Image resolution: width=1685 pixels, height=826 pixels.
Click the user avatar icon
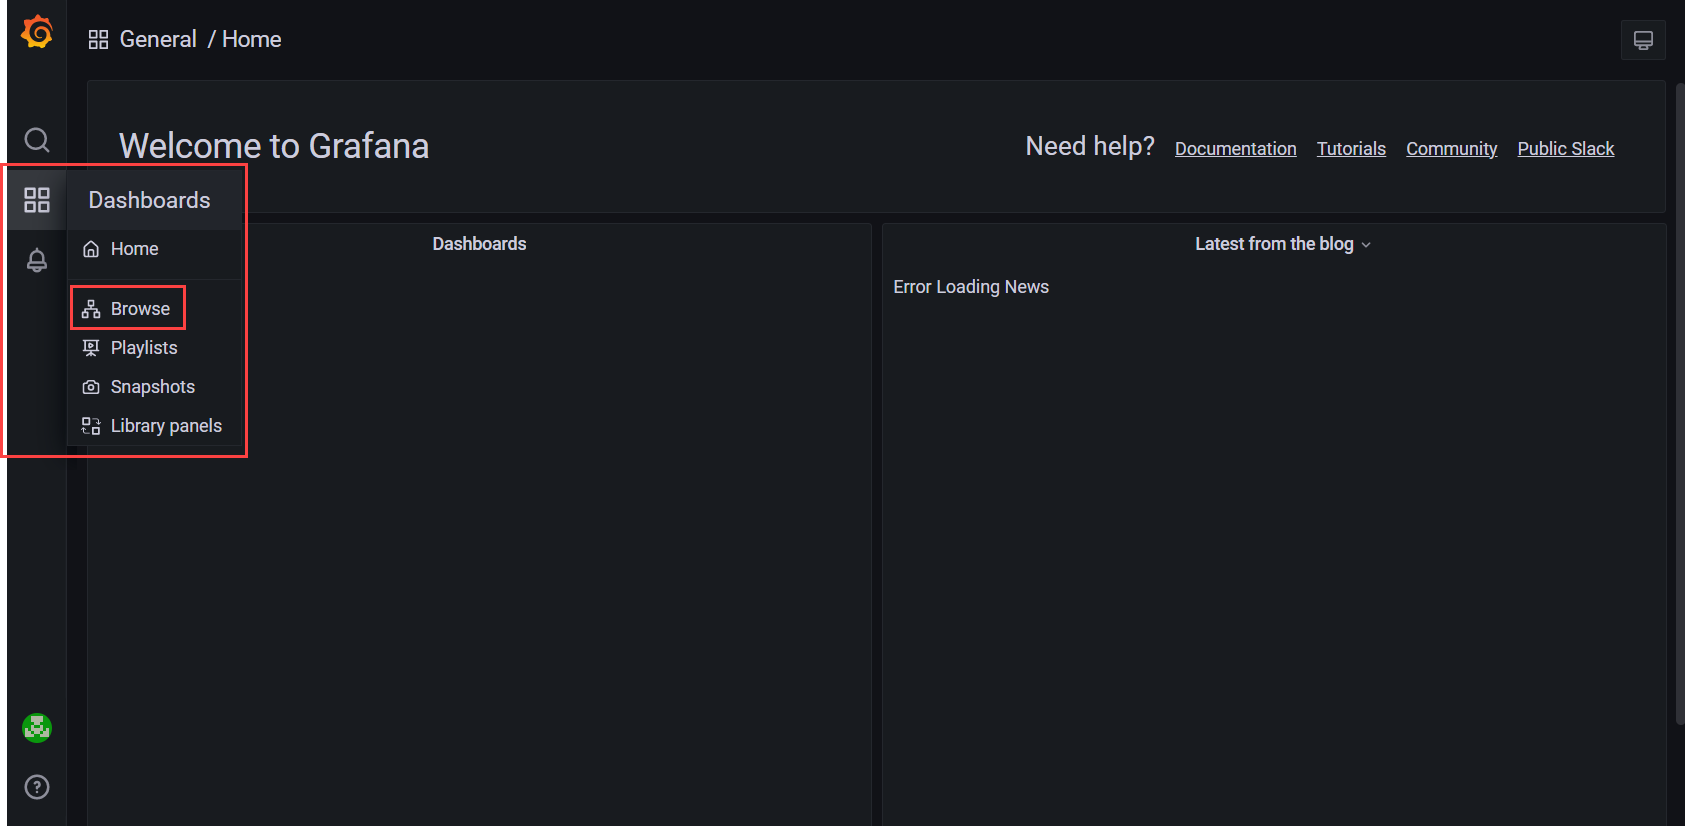(x=37, y=728)
